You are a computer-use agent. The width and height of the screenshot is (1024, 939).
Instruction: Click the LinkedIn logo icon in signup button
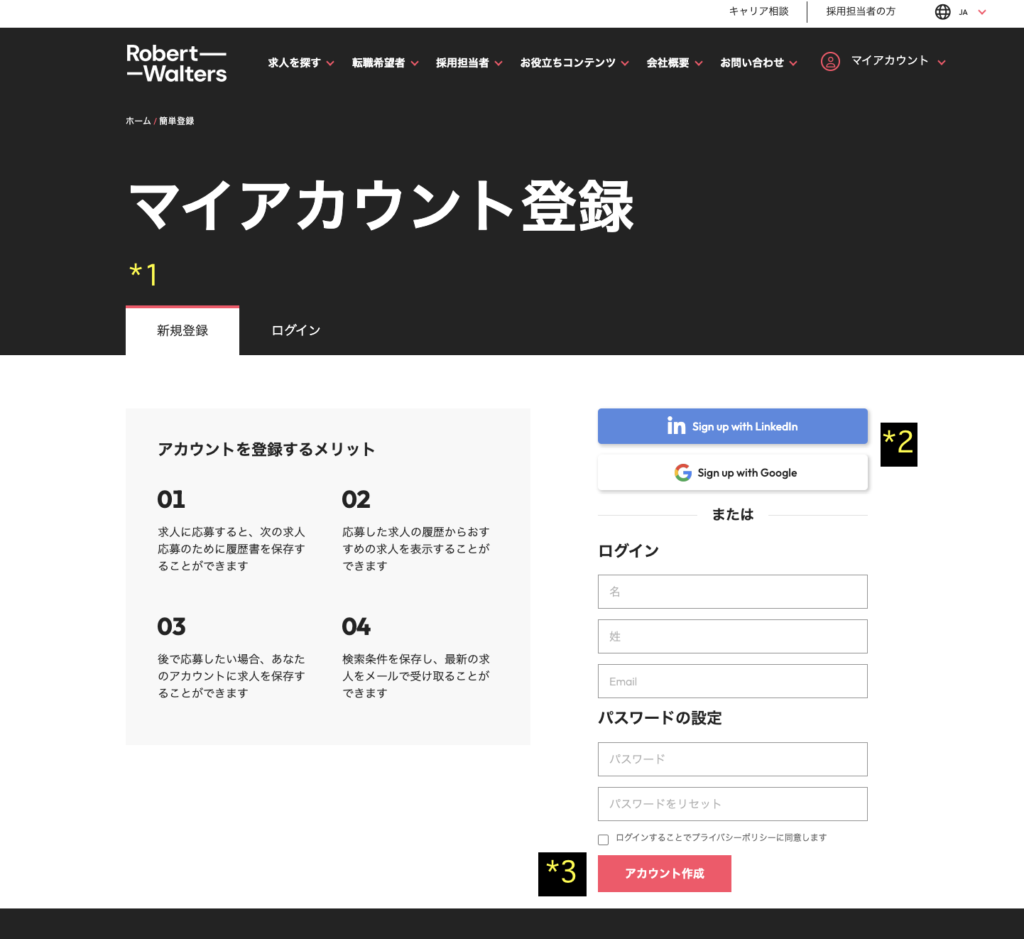pyautogui.click(x=676, y=426)
